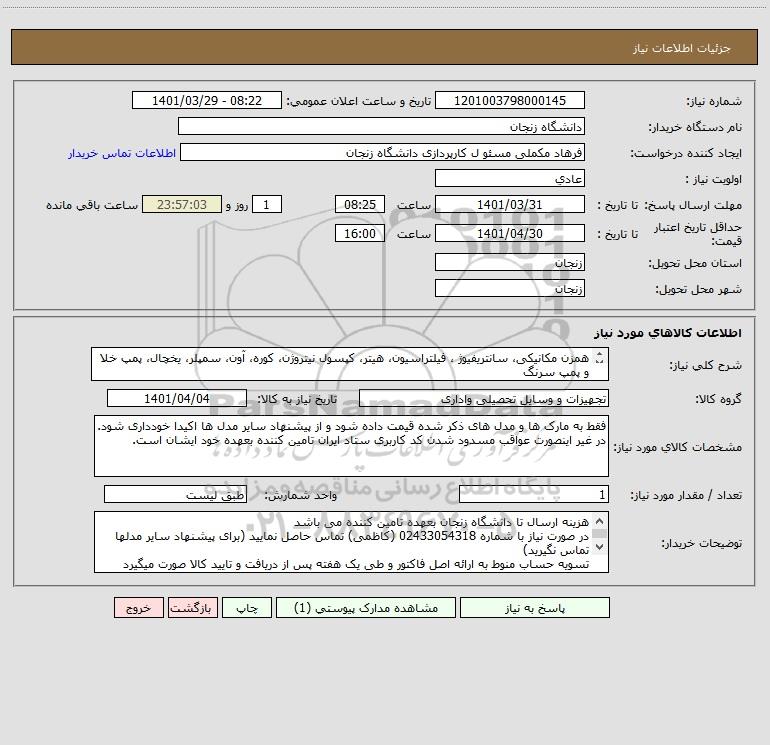Click the 'اطلاعات کالاهای مورد نیاز' section heading
The height and width of the screenshot is (745, 770).
point(667,333)
